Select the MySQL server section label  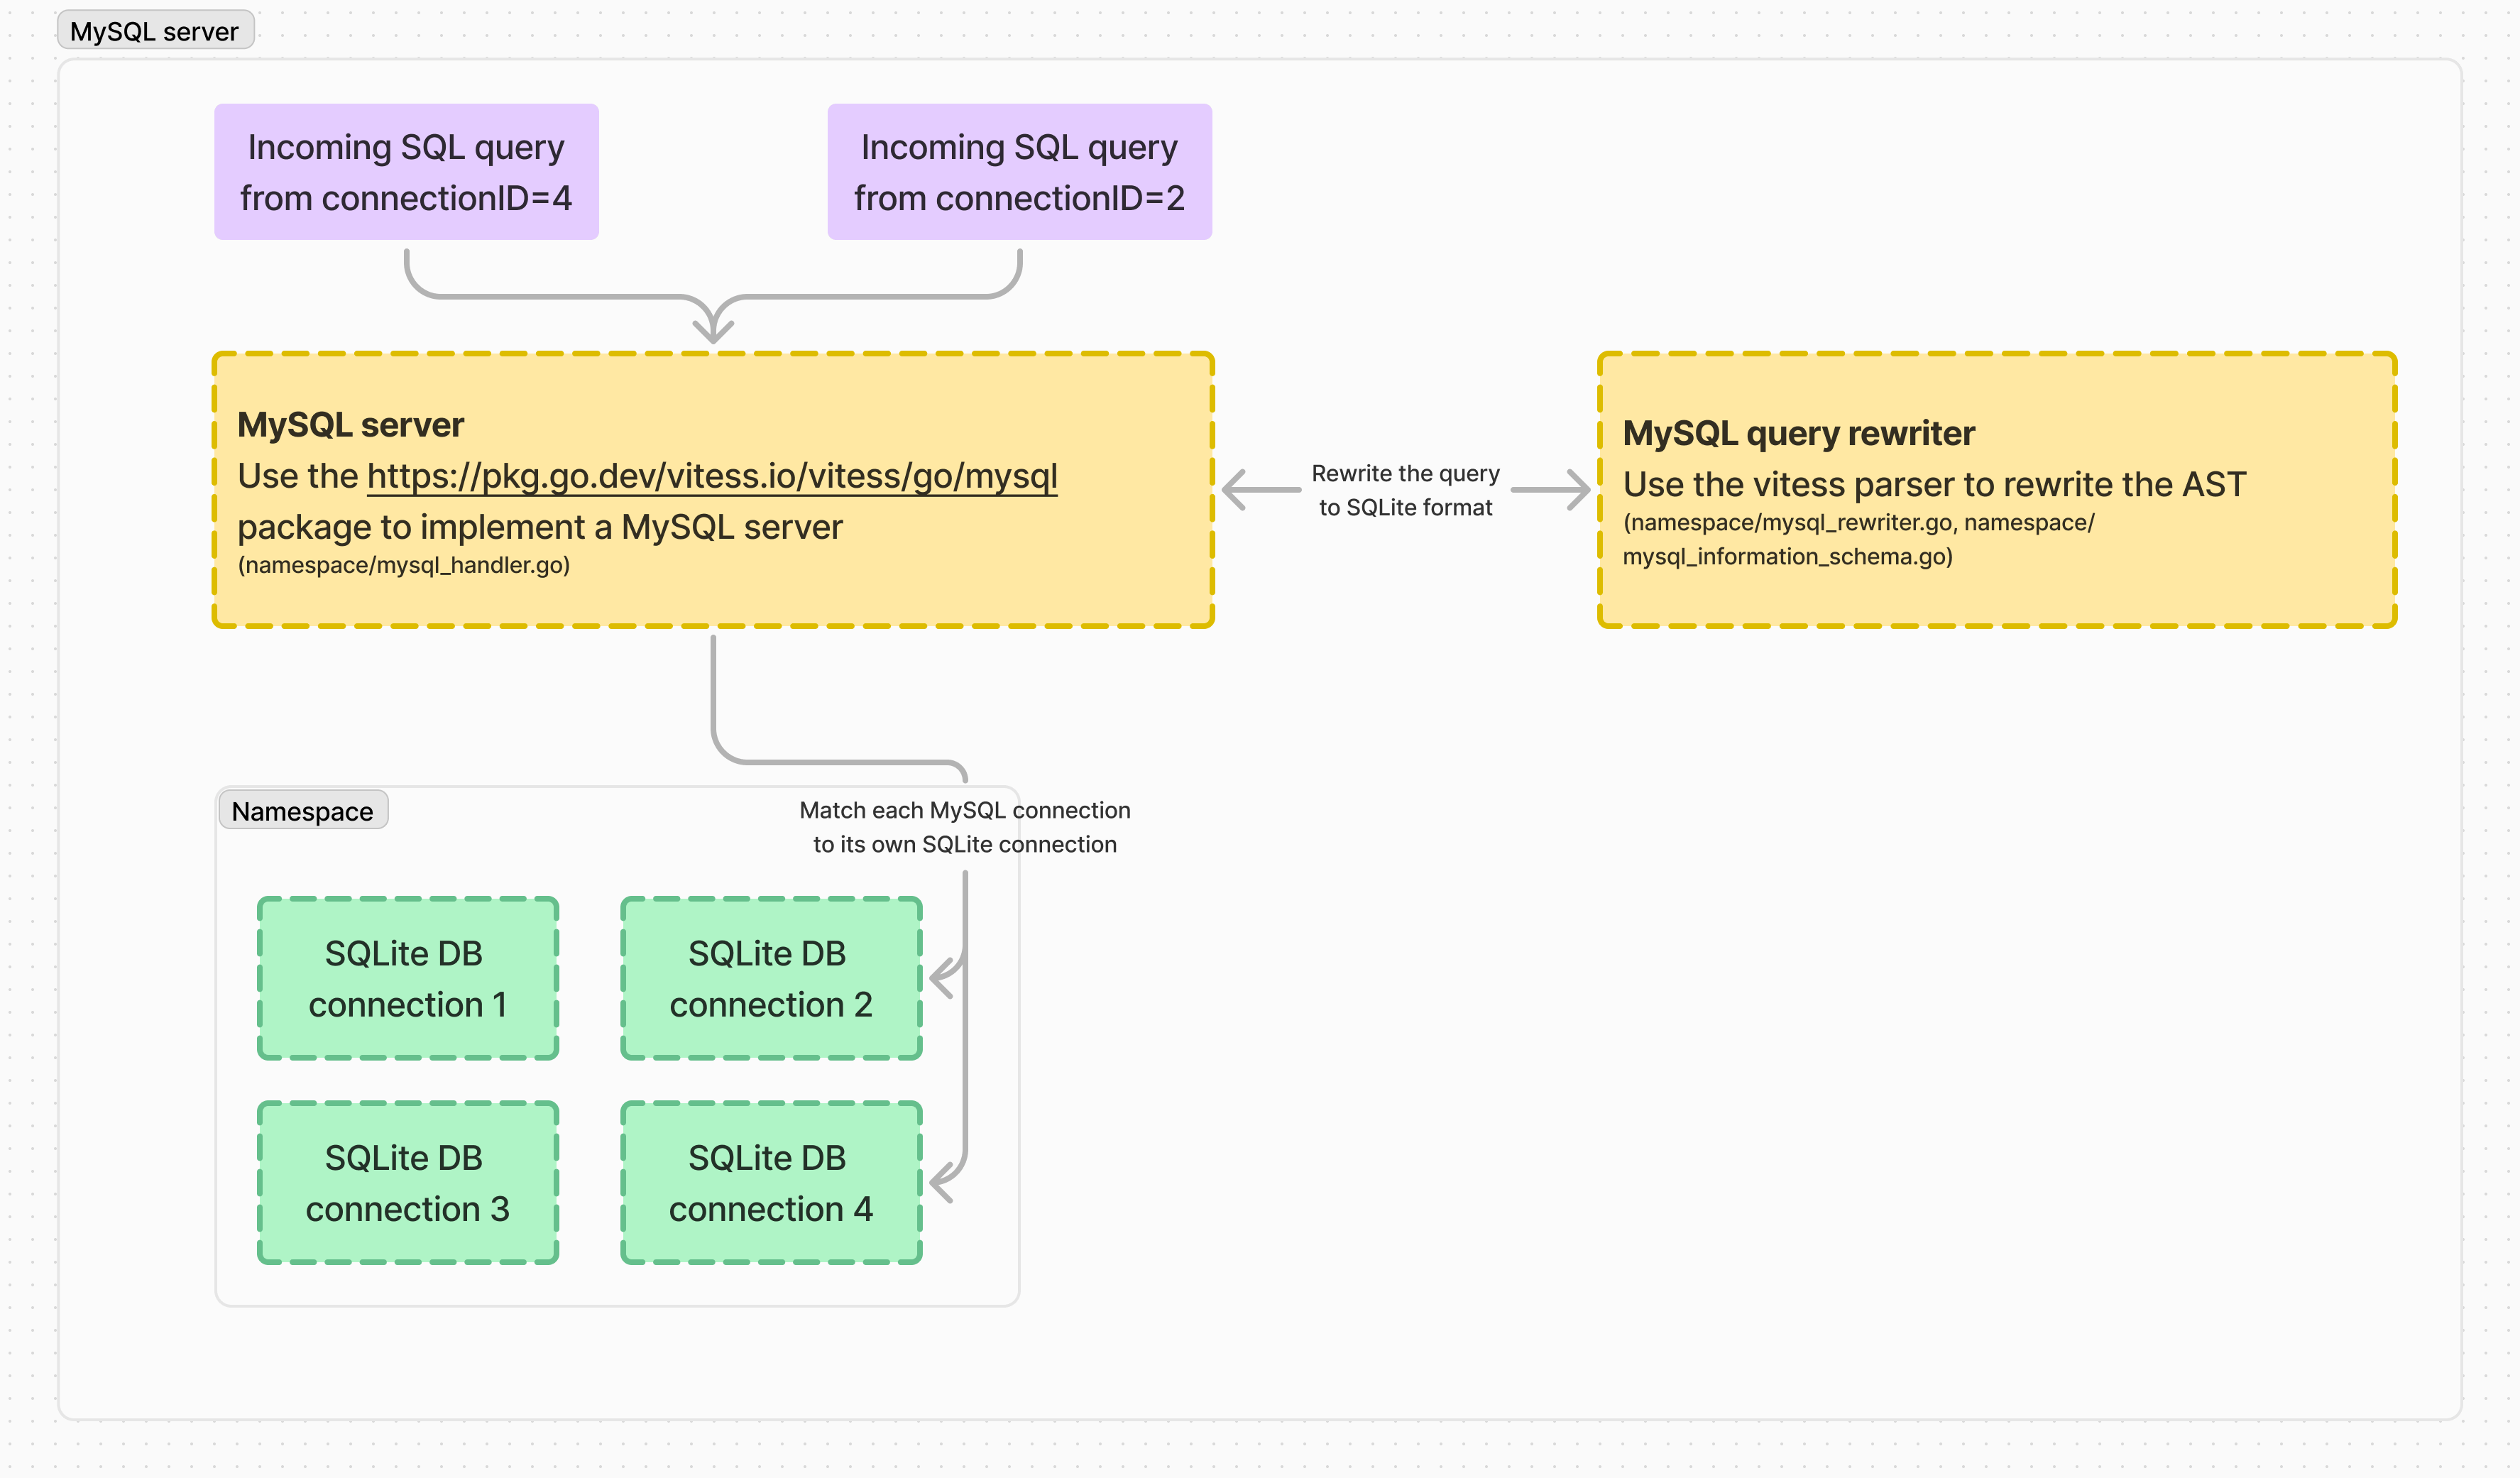pos(155,31)
